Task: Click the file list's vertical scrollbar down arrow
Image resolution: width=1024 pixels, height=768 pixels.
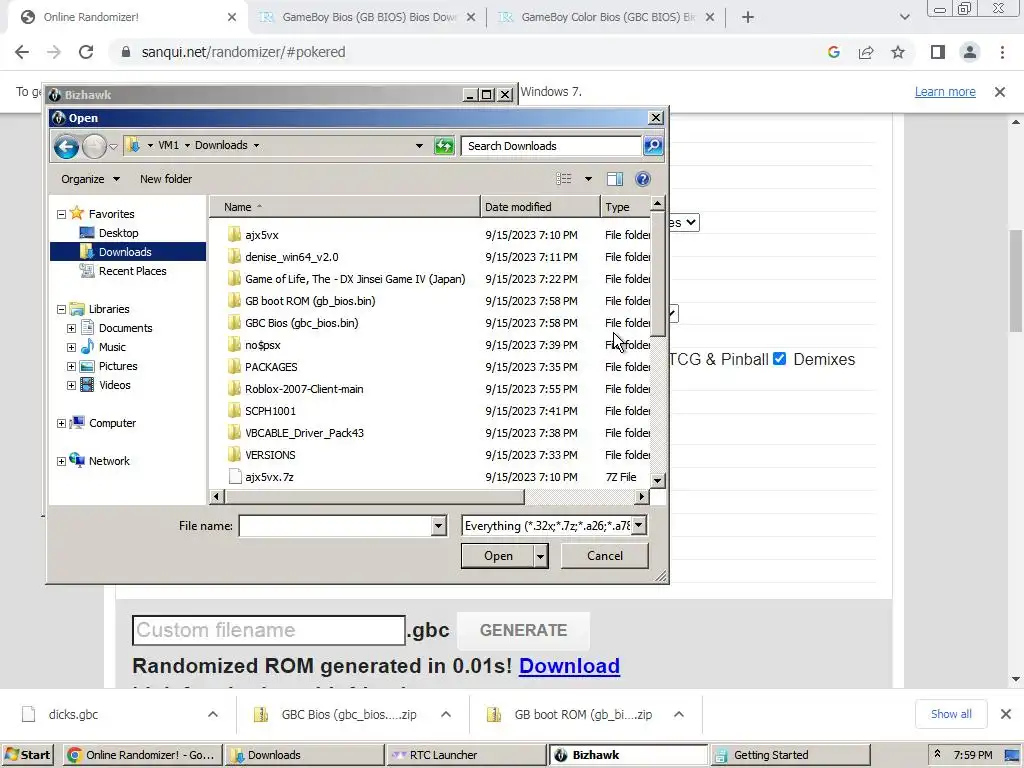Action: [658, 480]
